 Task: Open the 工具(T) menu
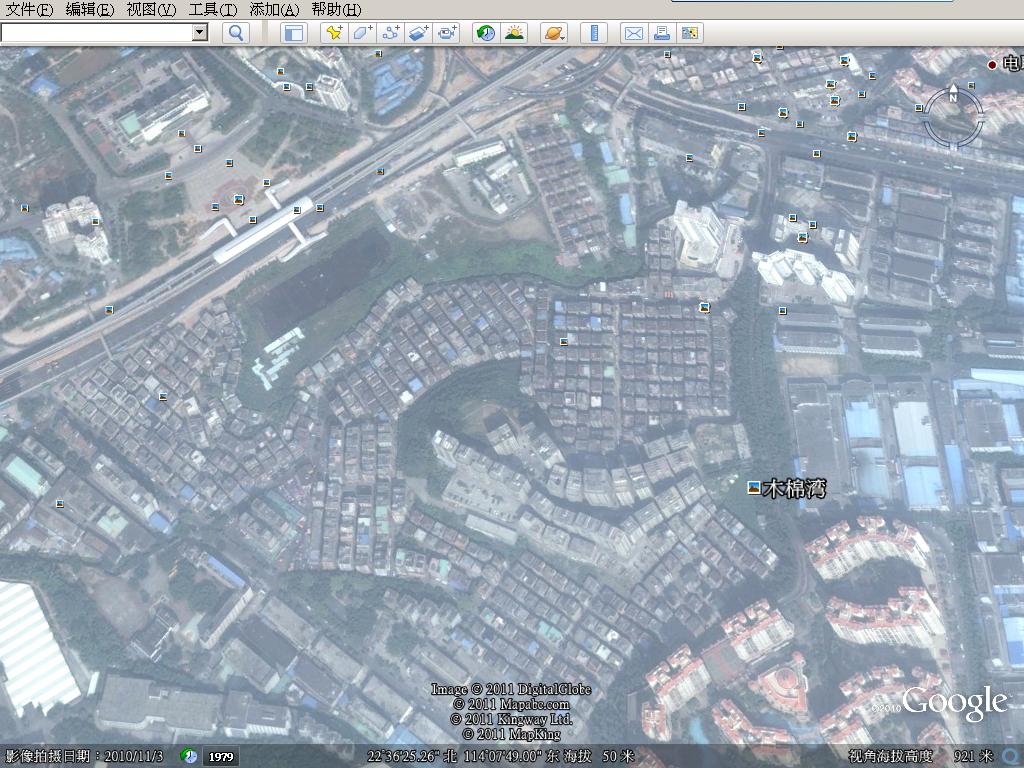[212, 10]
